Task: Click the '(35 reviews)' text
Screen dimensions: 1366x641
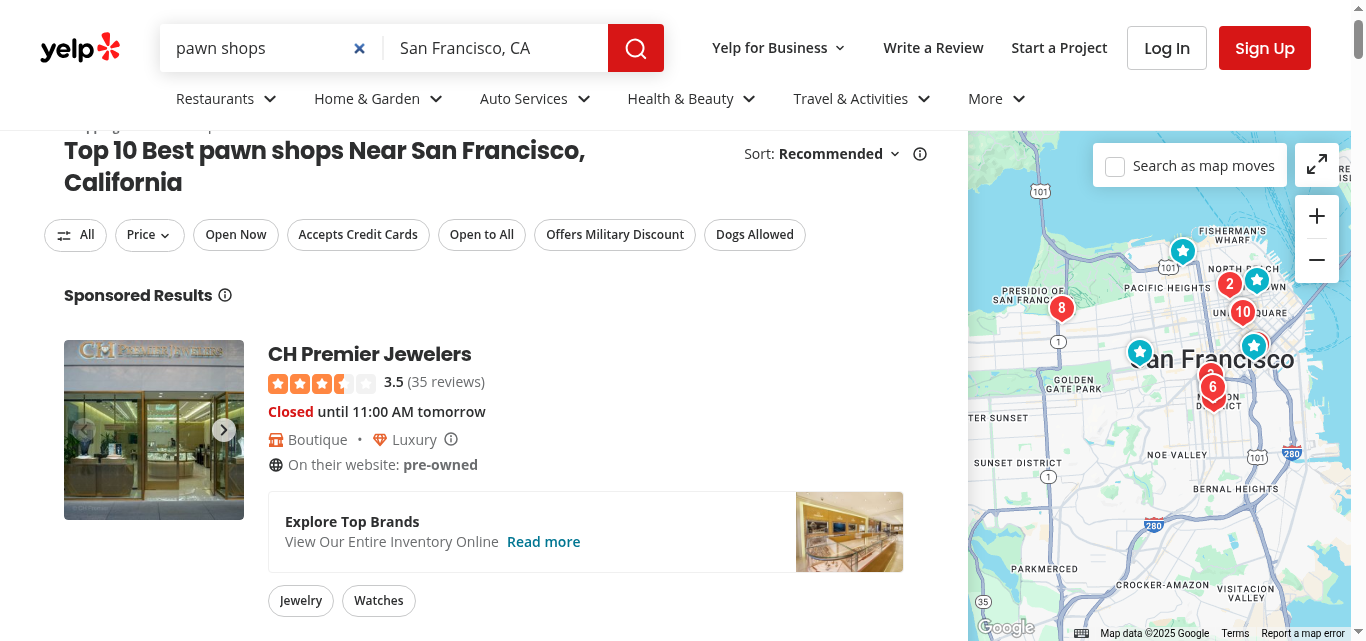Action: click(446, 382)
